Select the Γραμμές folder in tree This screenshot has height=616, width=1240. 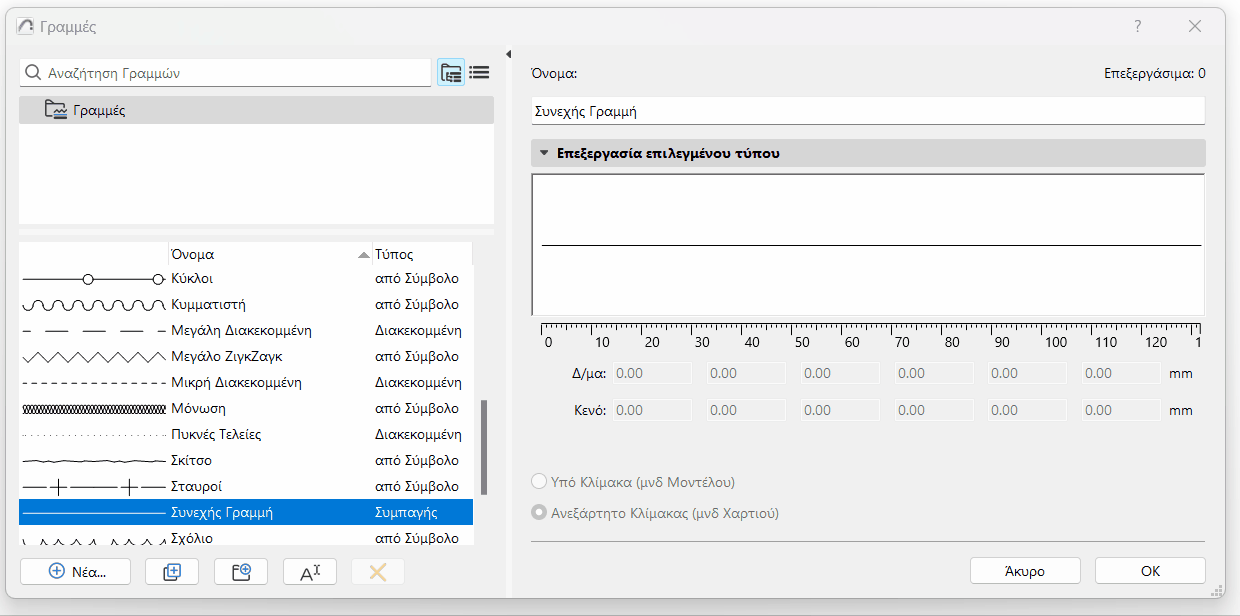point(98,110)
